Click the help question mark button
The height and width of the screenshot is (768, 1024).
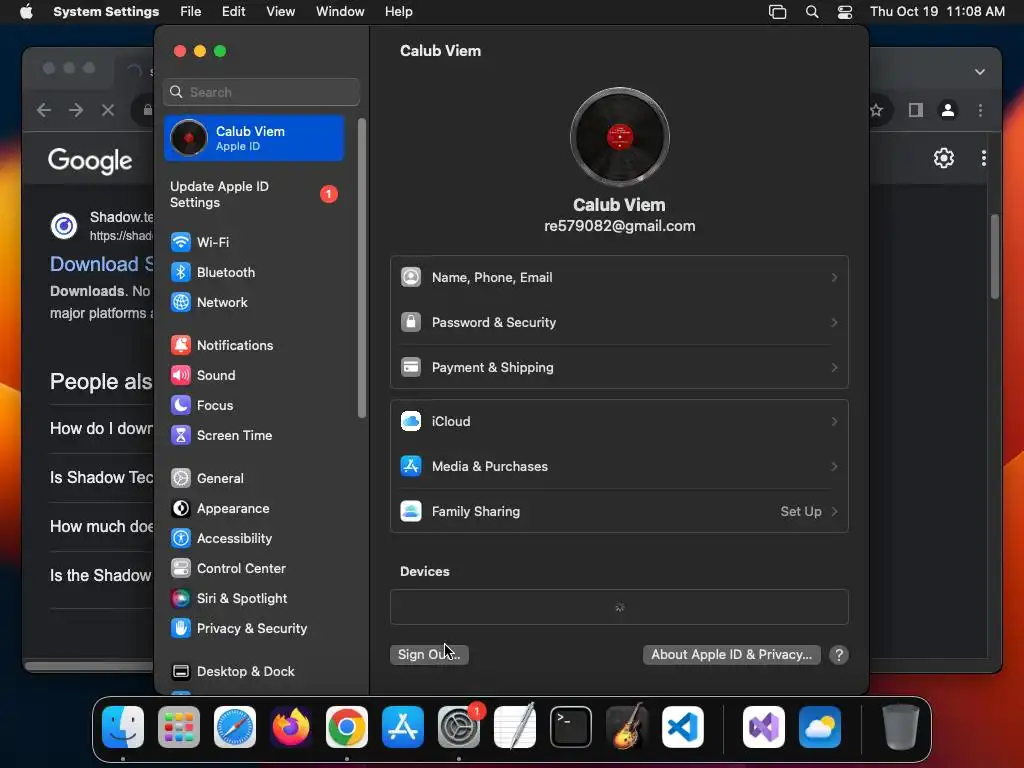[x=839, y=655]
